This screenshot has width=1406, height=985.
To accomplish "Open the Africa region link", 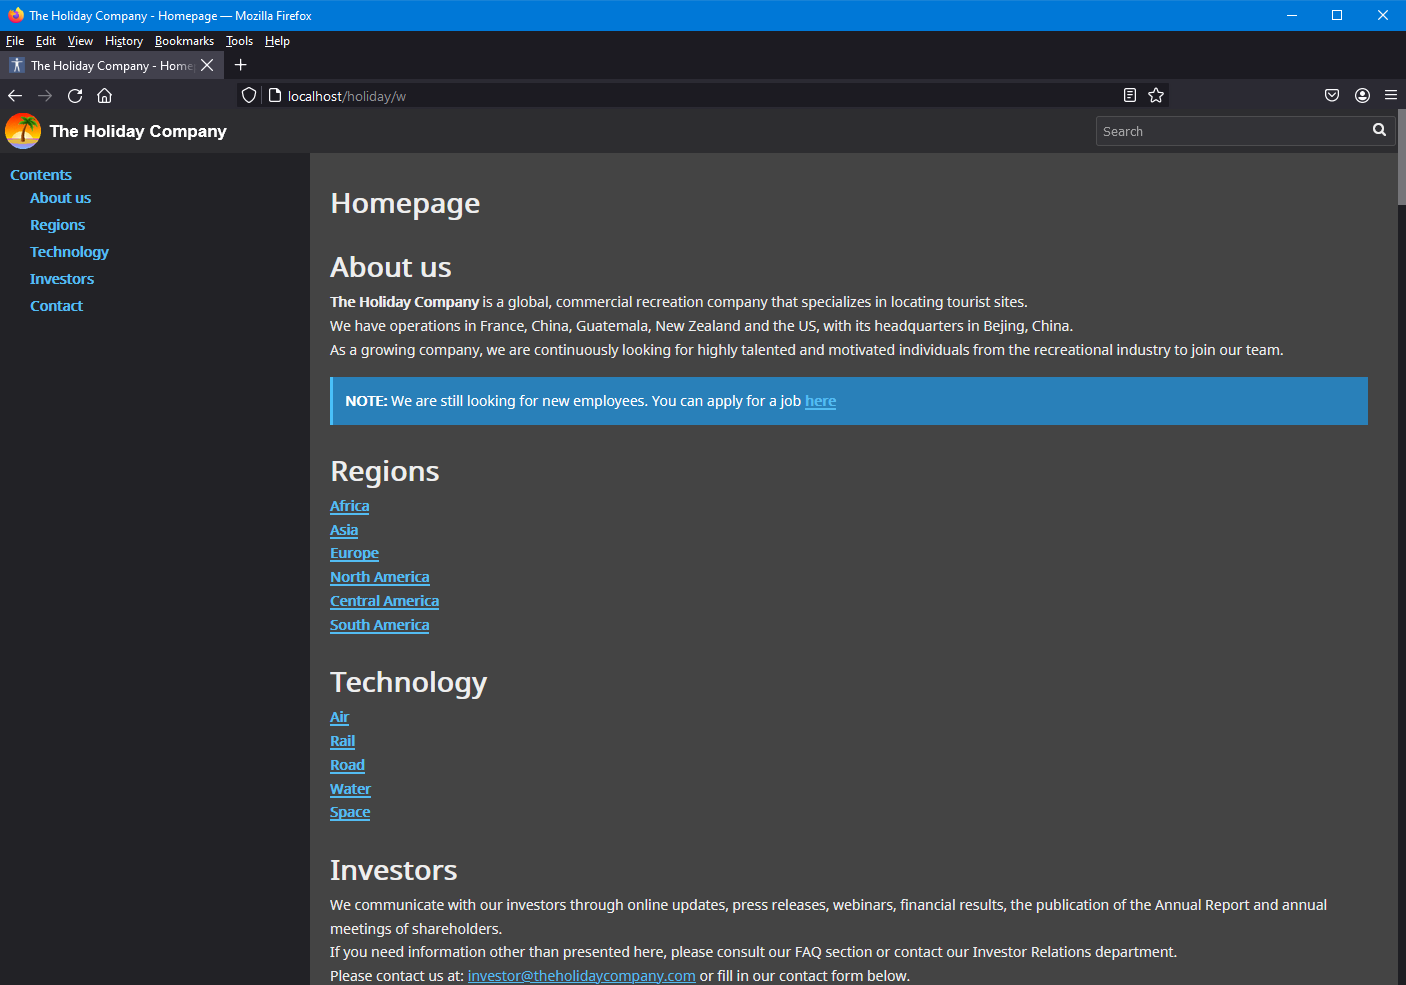I will pyautogui.click(x=349, y=506).
